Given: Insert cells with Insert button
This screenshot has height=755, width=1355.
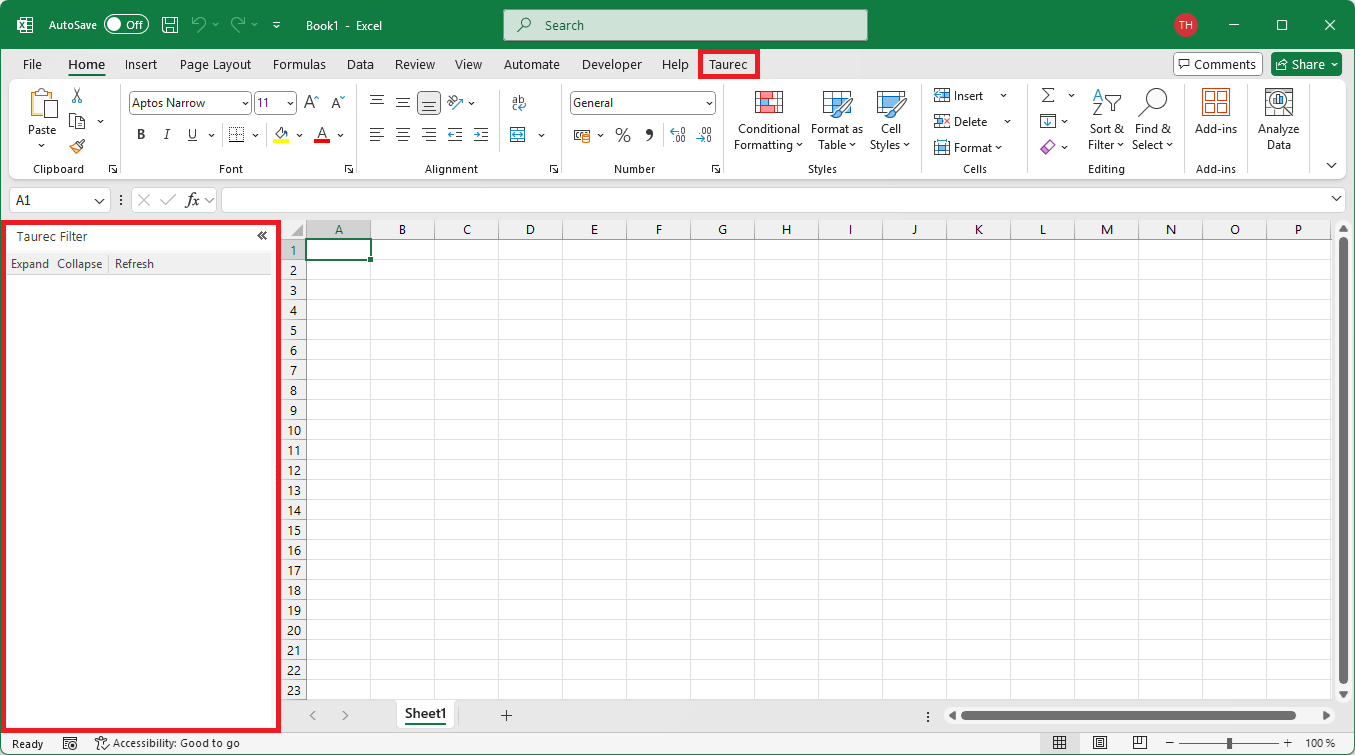Looking at the screenshot, I should (x=959, y=96).
